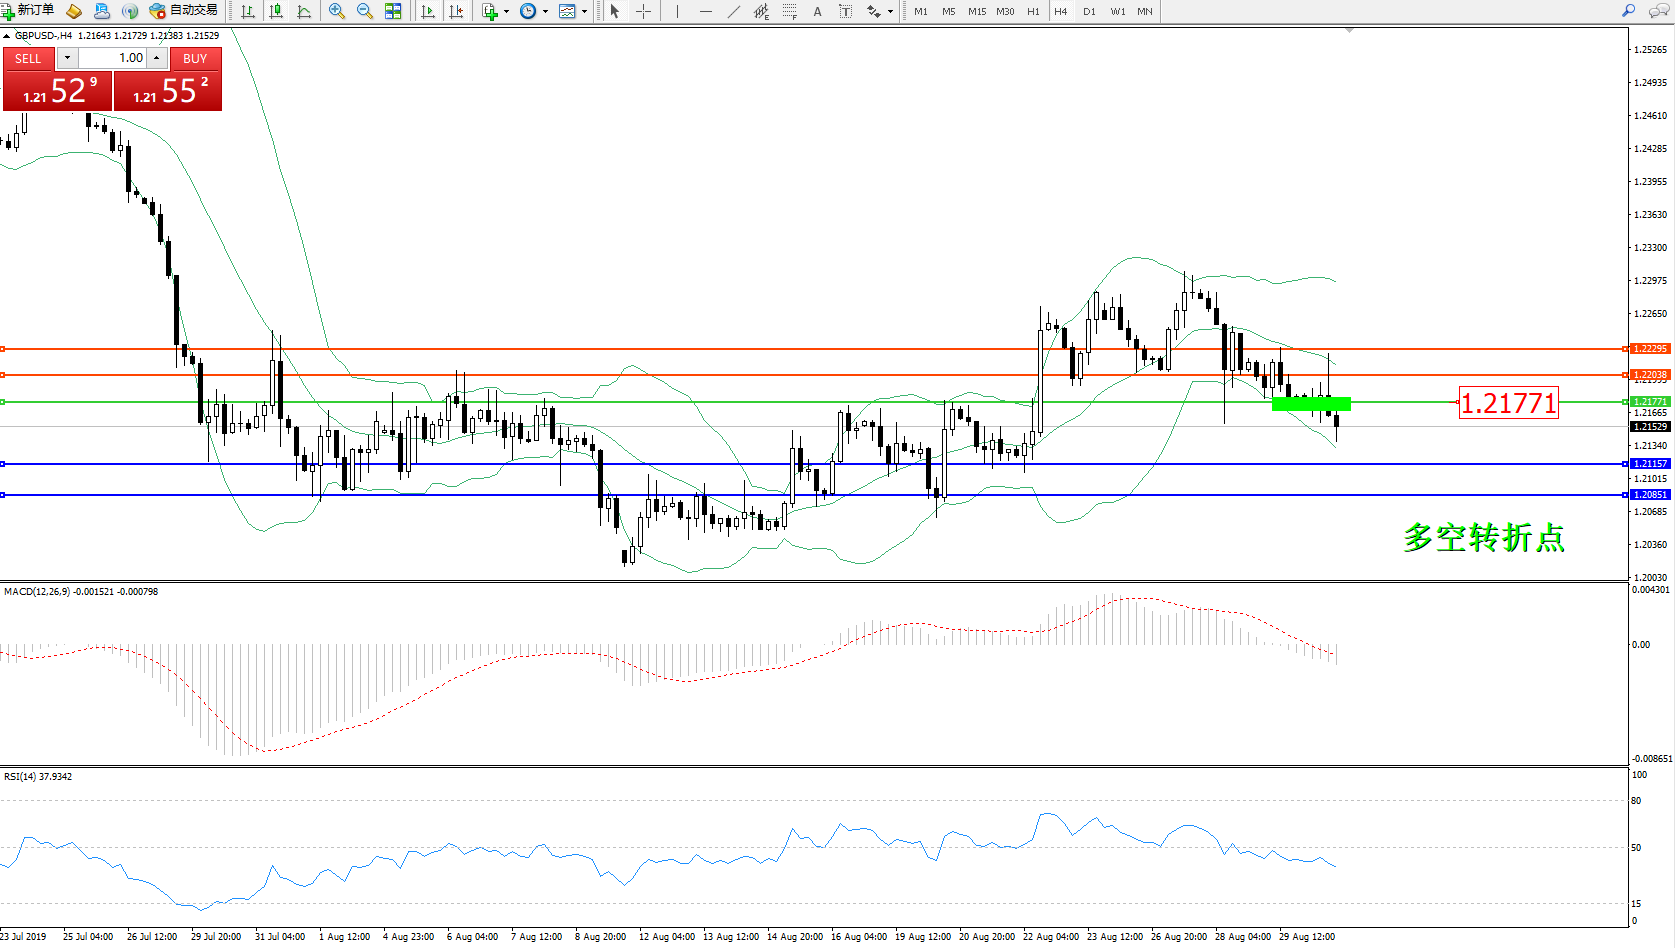Collapse the one-click trading panel triangle
The image size is (1675, 948).
tap(7, 36)
